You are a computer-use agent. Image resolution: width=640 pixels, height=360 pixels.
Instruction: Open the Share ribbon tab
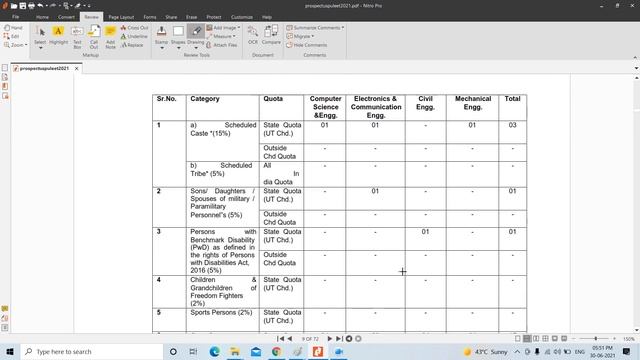pos(171,17)
